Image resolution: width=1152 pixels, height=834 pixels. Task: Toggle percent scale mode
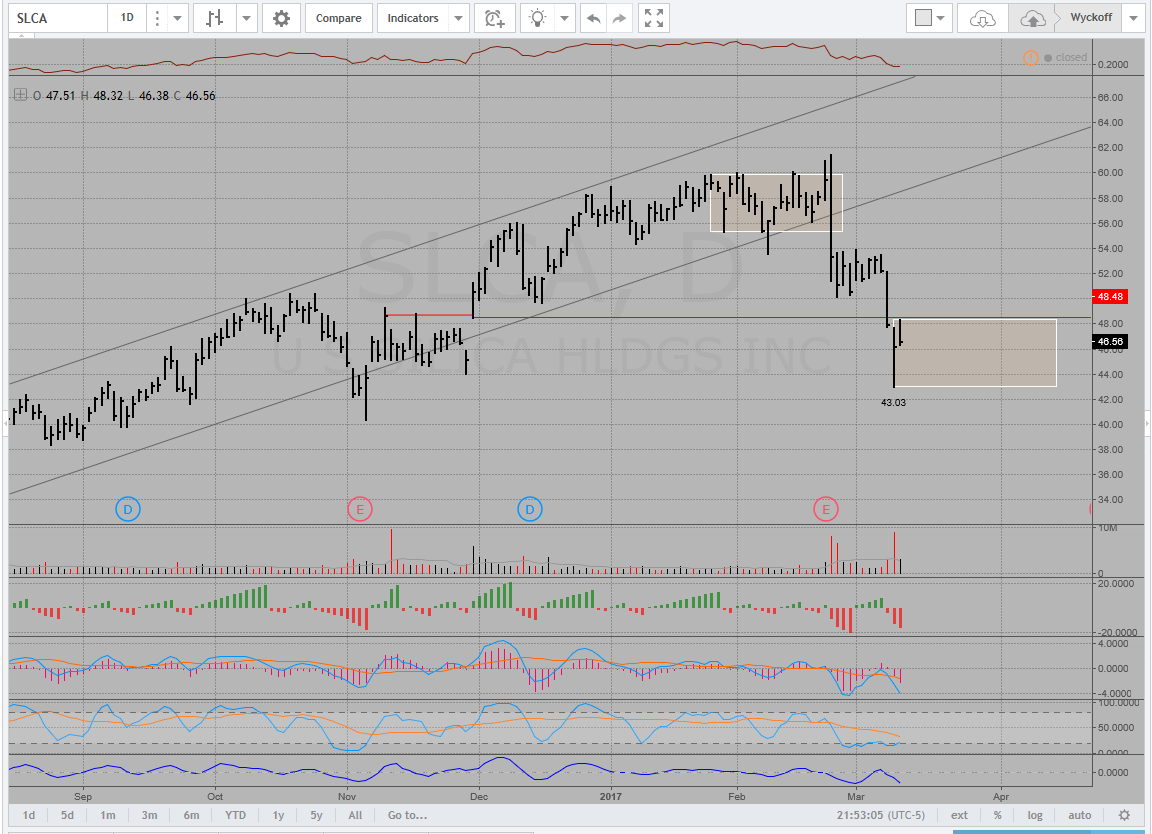997,815
